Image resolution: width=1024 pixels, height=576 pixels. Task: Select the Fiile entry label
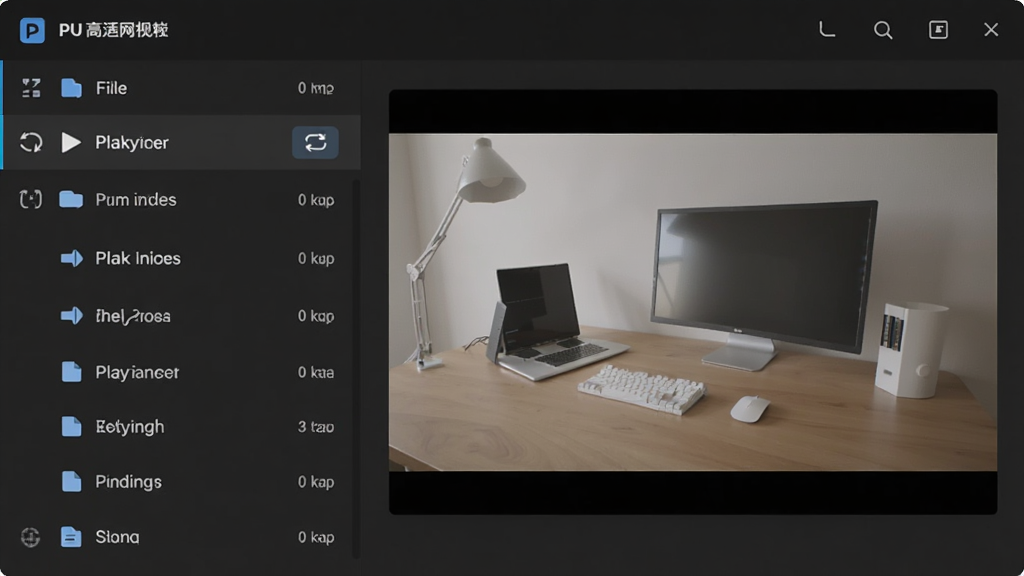click(x=111, y=88)
